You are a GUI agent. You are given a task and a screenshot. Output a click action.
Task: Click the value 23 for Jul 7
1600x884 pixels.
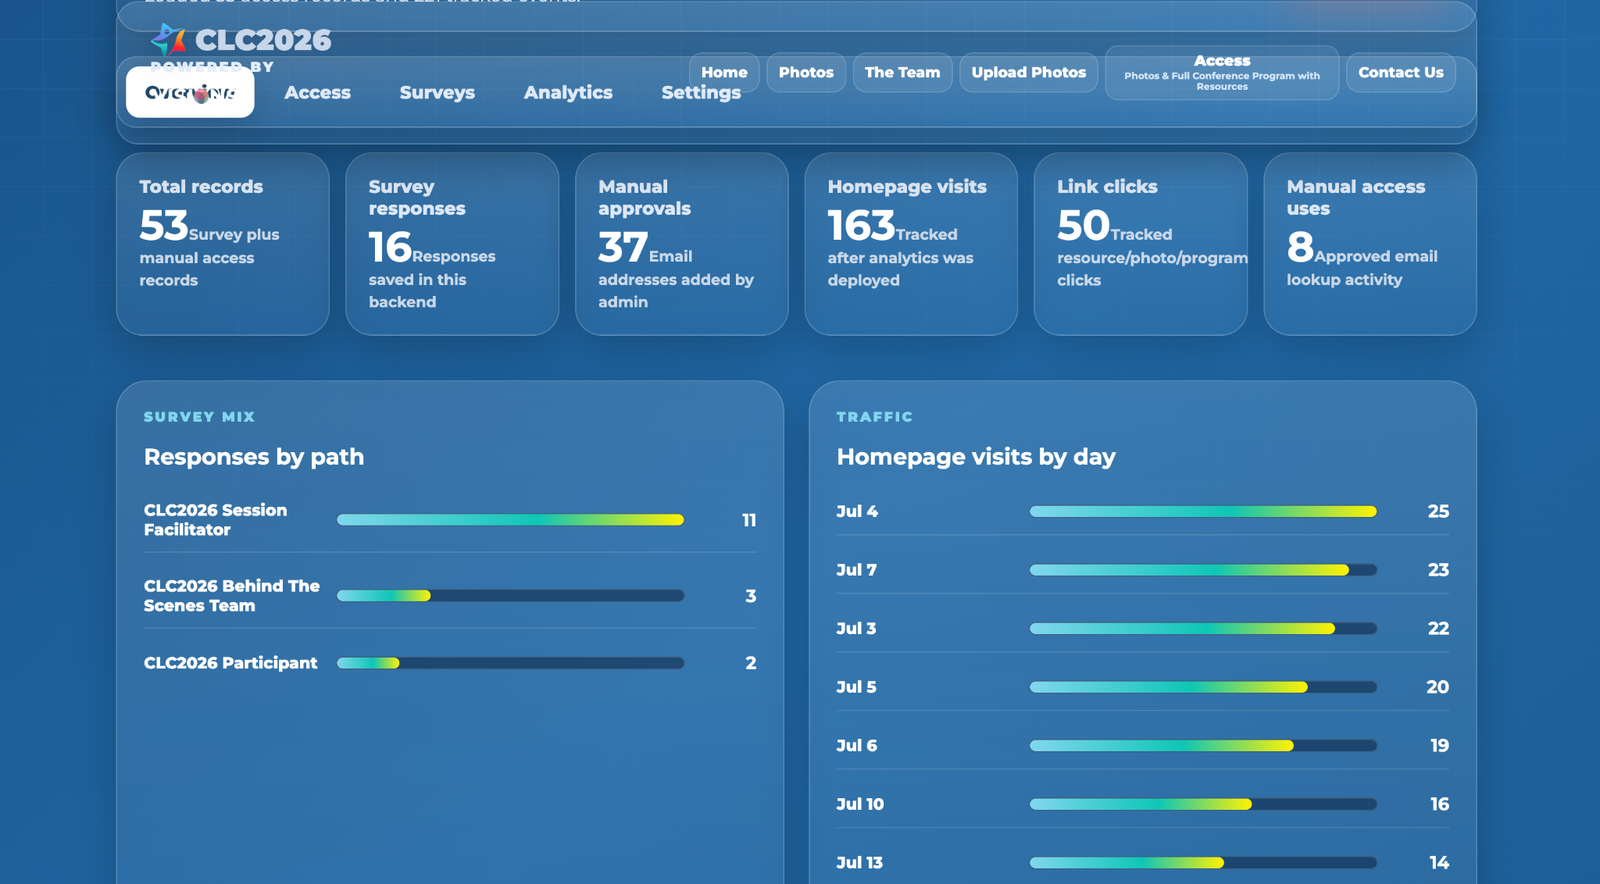pos(1438,570)
